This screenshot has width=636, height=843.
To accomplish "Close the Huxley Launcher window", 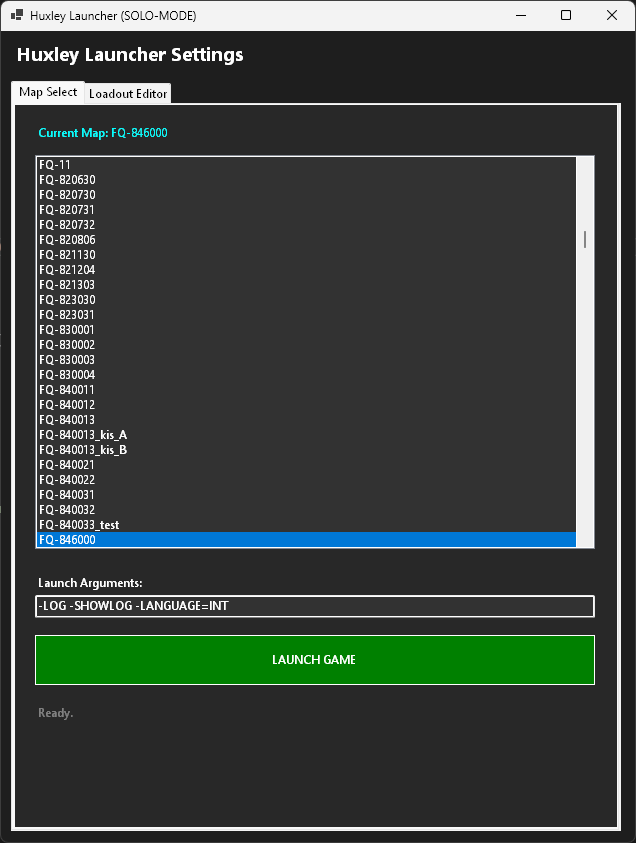I will (612, 15).
